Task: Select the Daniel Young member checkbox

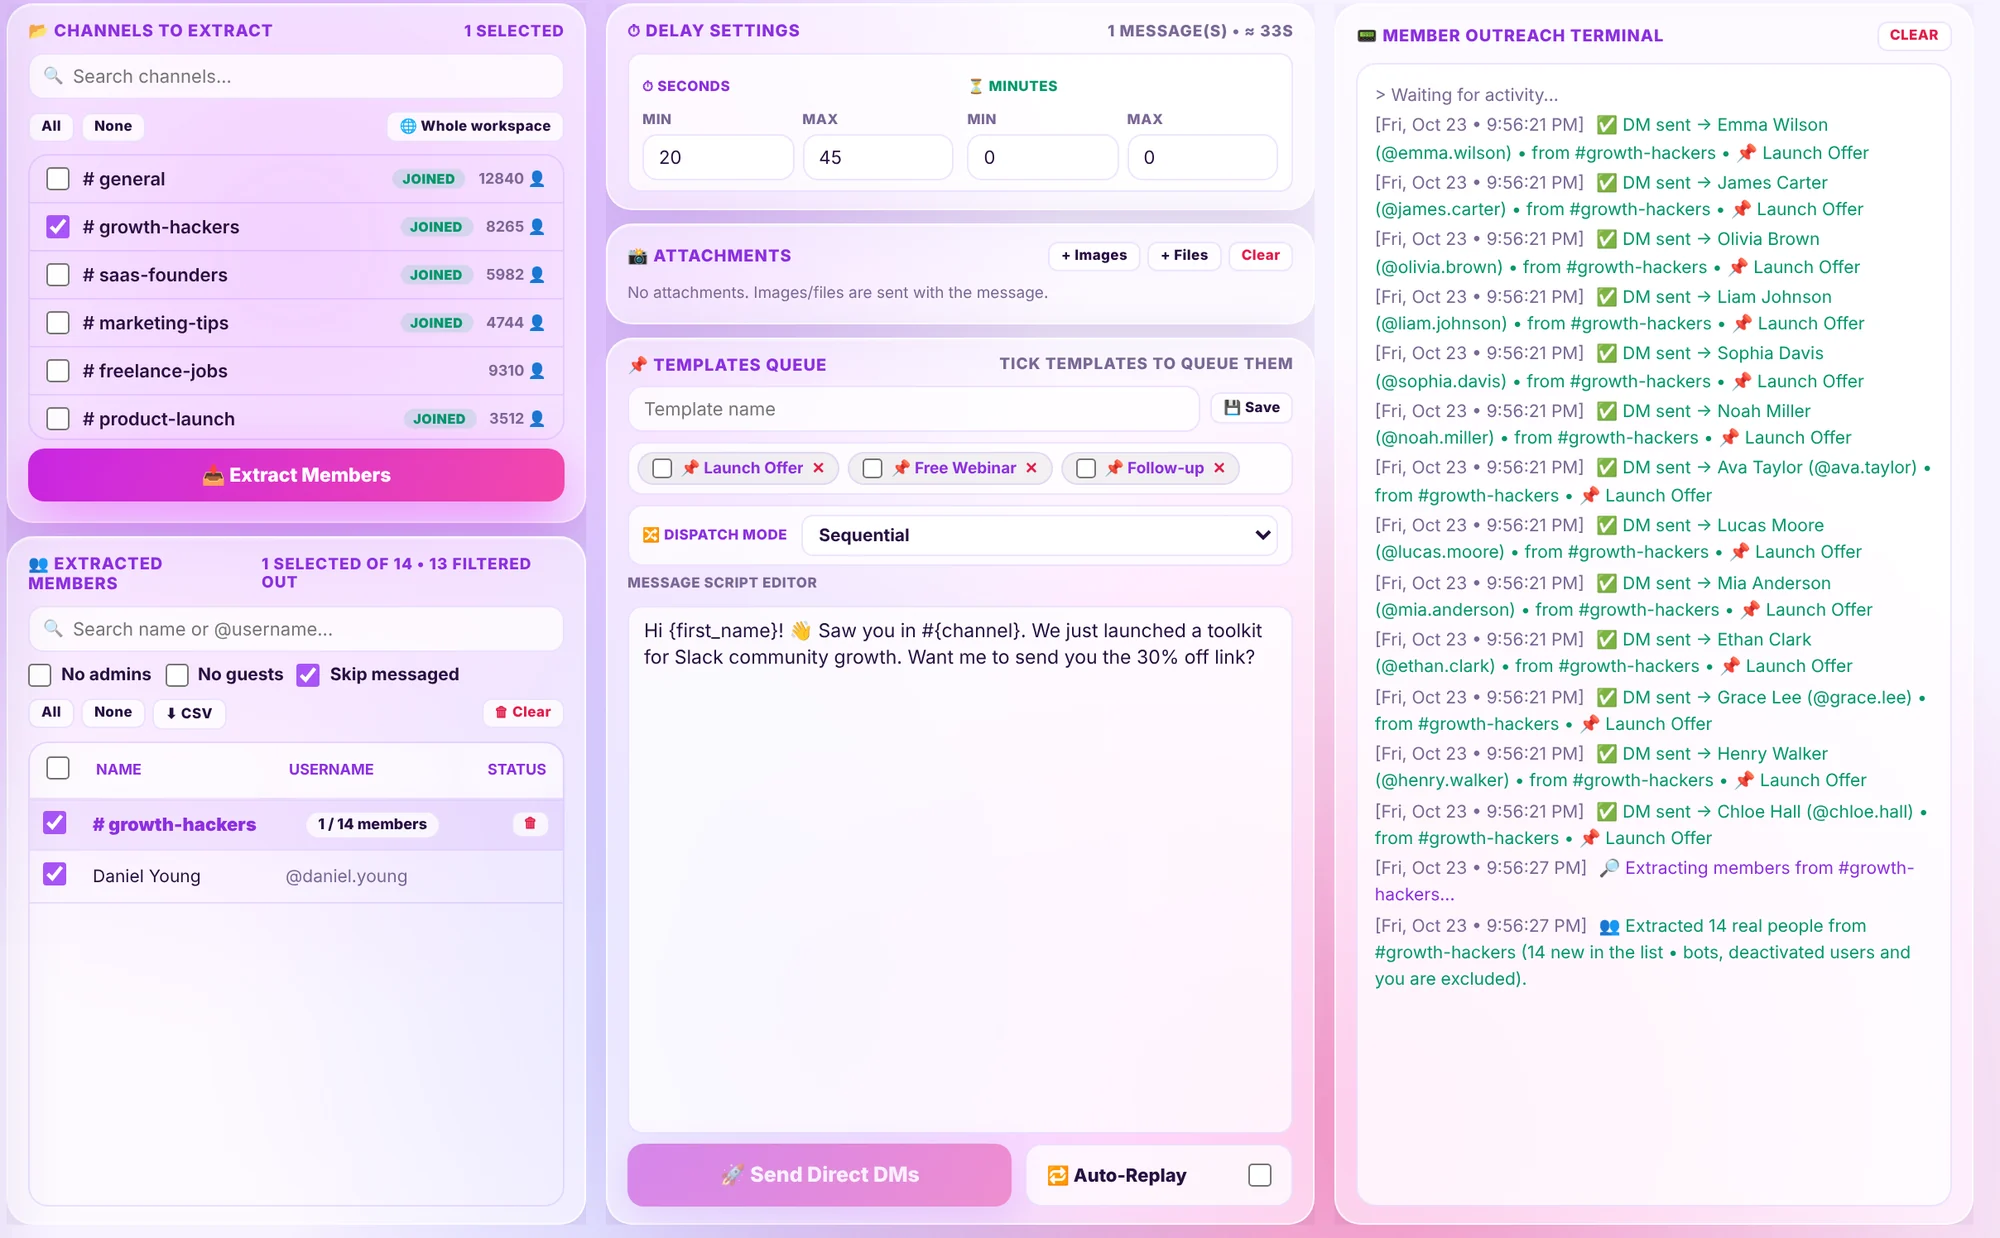Action: (x=55, y=874)
